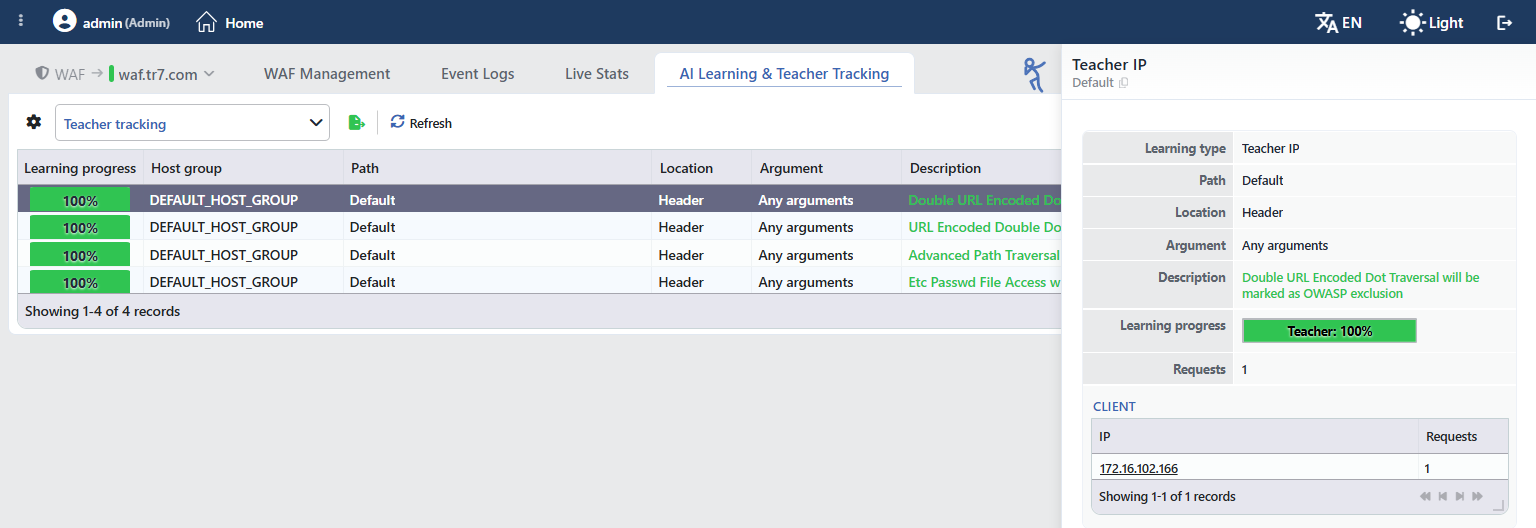Image resolution: width=1536 pixels, height=528 pixels.
Task: Click the Argument value in detail panel
Action: 1285,245
